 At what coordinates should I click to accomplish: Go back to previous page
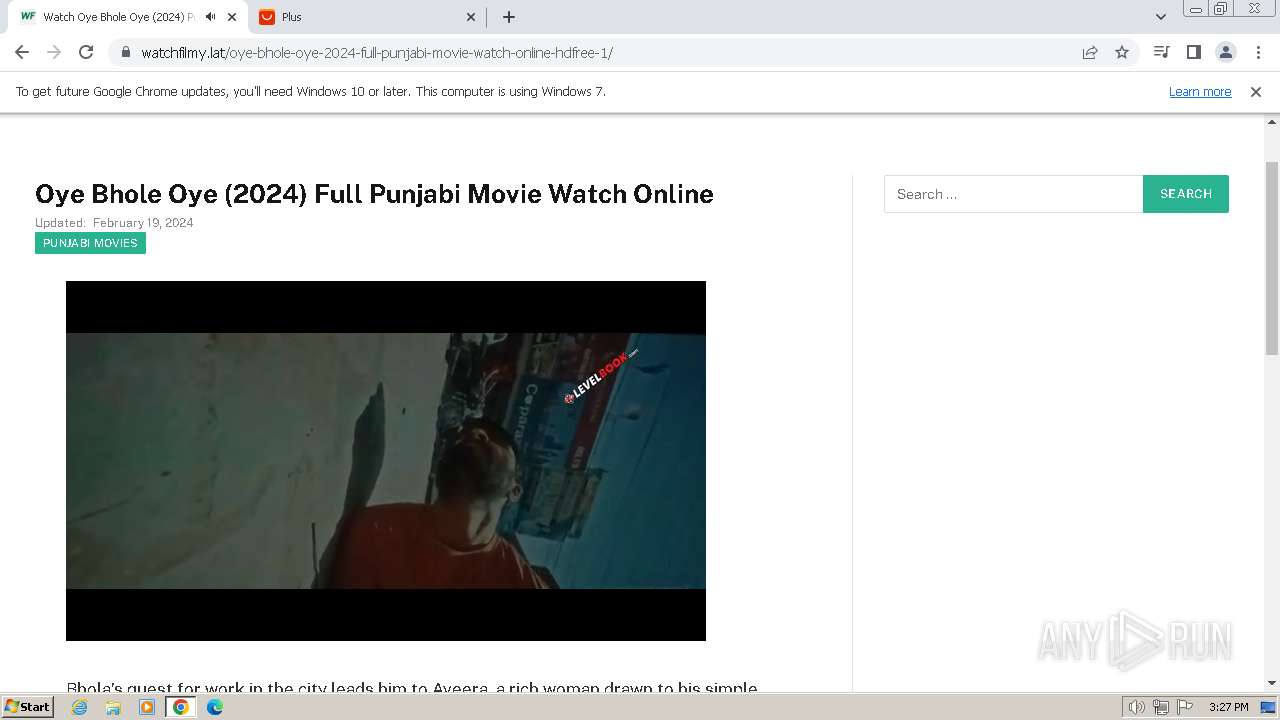click(x=22, y=52)
